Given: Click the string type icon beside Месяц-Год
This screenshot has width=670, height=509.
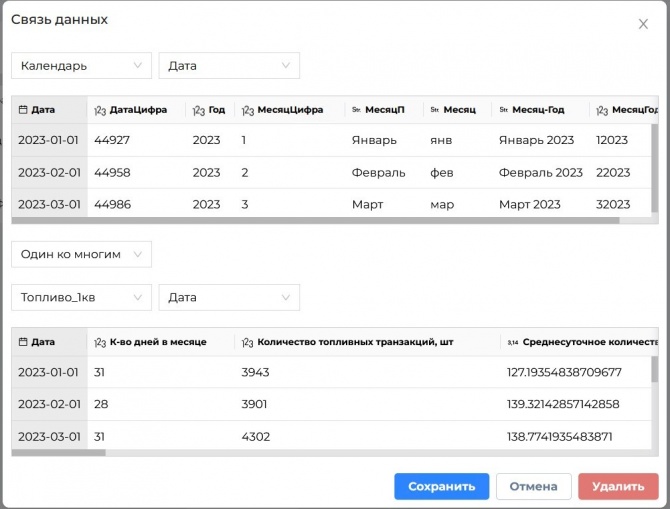Looking at the screenshot, I should tap(503, 110).
